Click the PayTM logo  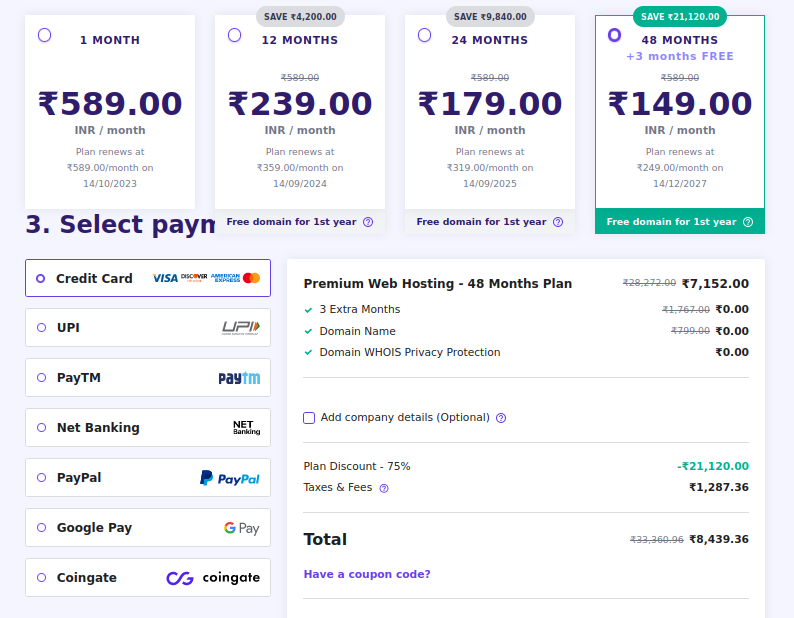coord(239,378)
